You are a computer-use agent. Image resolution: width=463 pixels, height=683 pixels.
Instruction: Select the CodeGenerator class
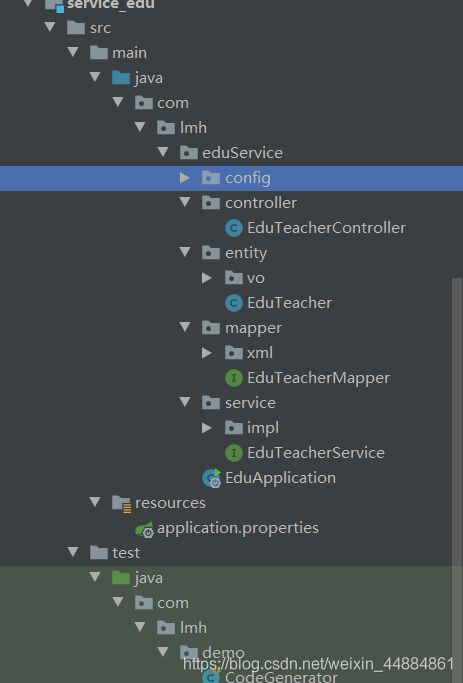click(x=281, y=676)
